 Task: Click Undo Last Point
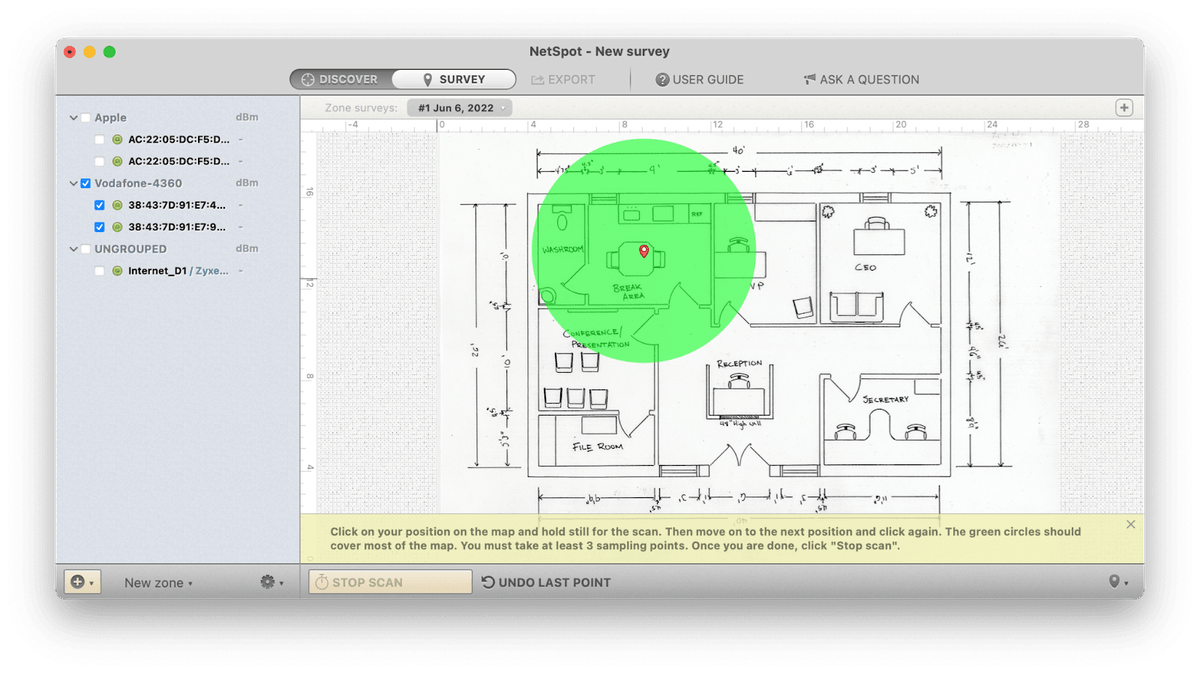[x=547, y=581]
